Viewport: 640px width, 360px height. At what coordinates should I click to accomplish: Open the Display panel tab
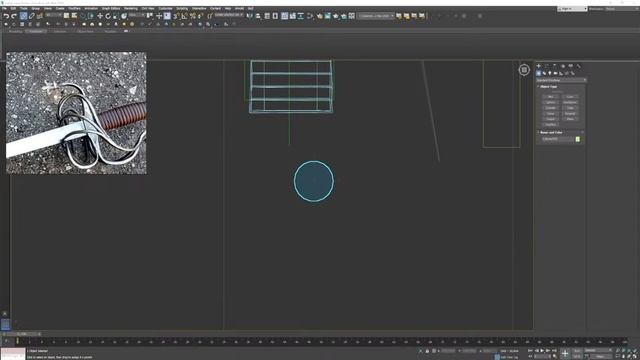[571, 66]
